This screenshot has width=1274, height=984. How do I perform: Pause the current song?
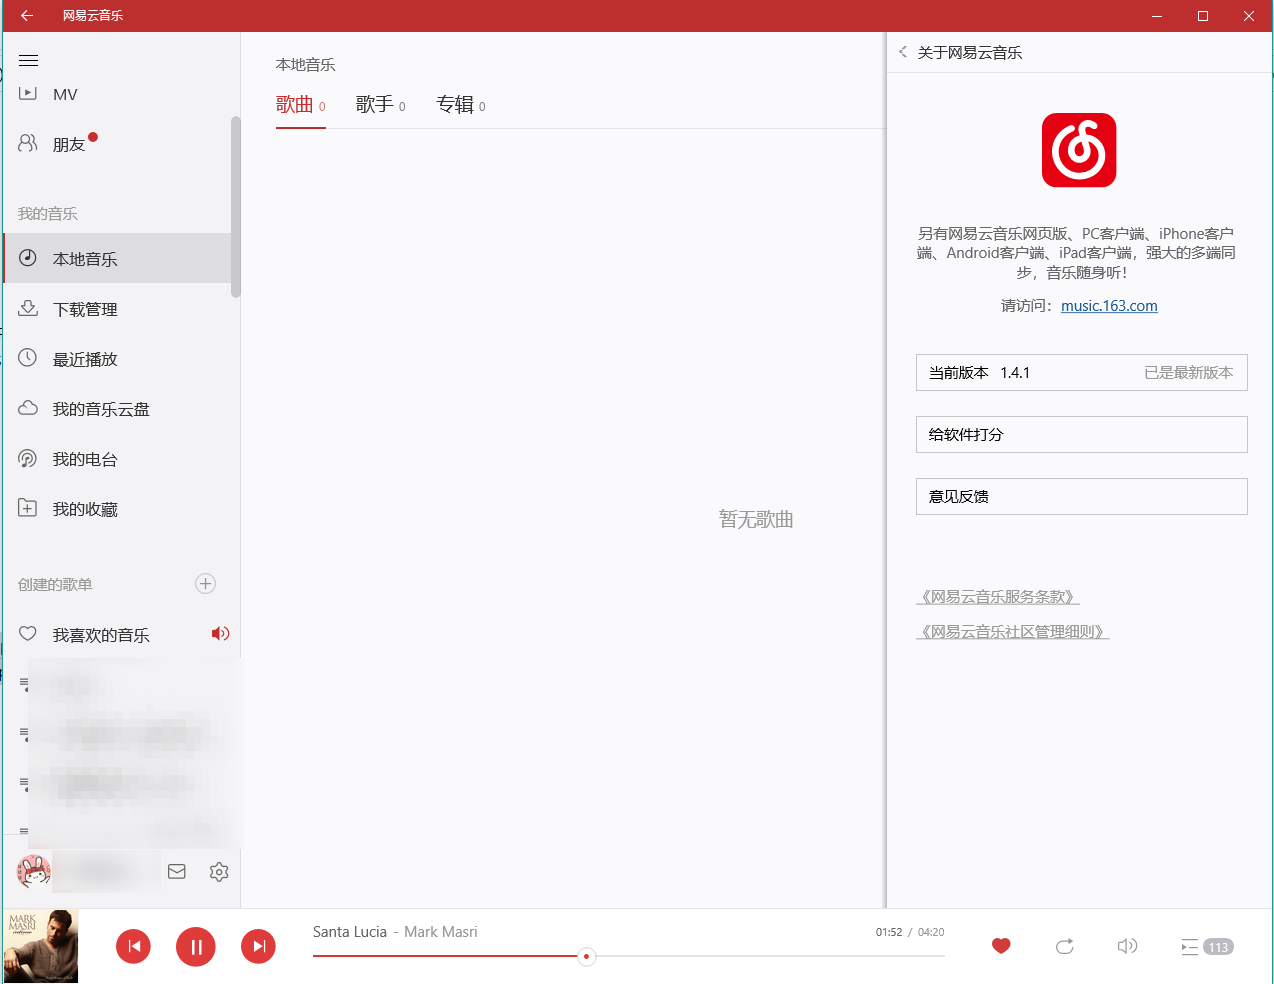196,946
